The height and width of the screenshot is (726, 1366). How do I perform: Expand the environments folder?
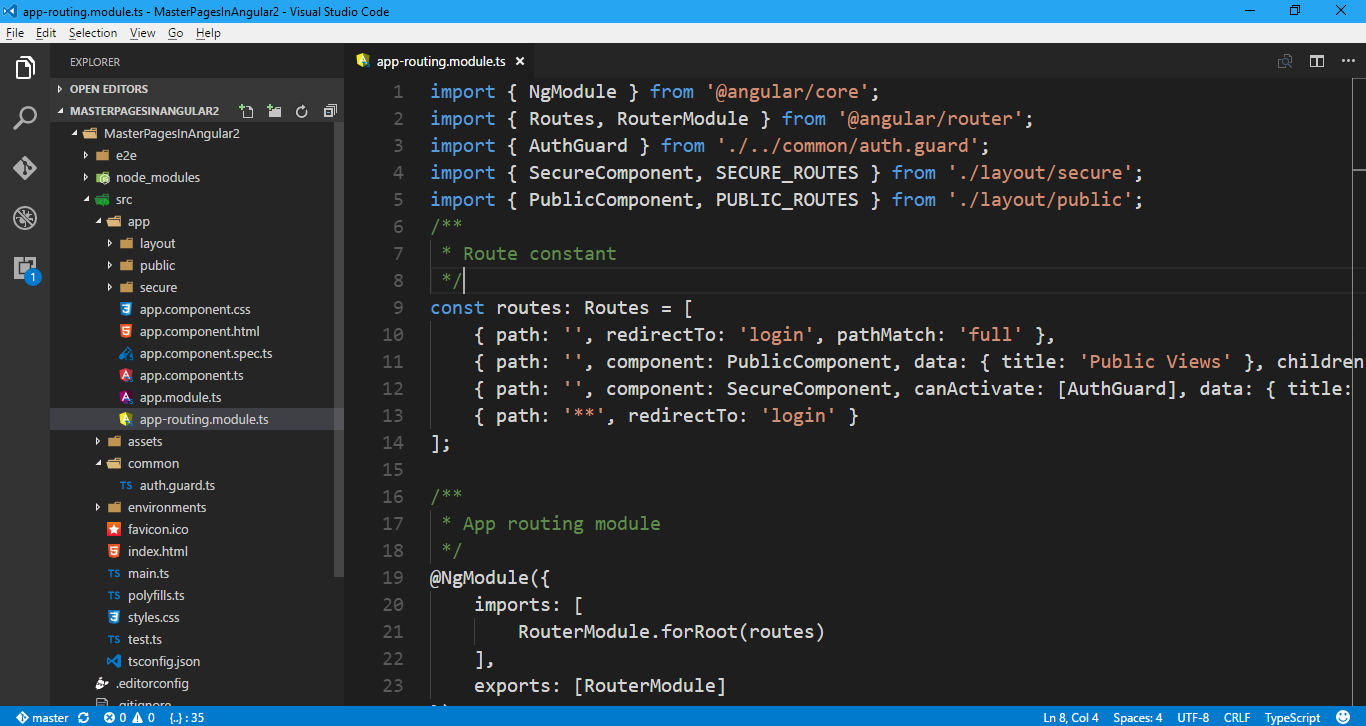98,507
